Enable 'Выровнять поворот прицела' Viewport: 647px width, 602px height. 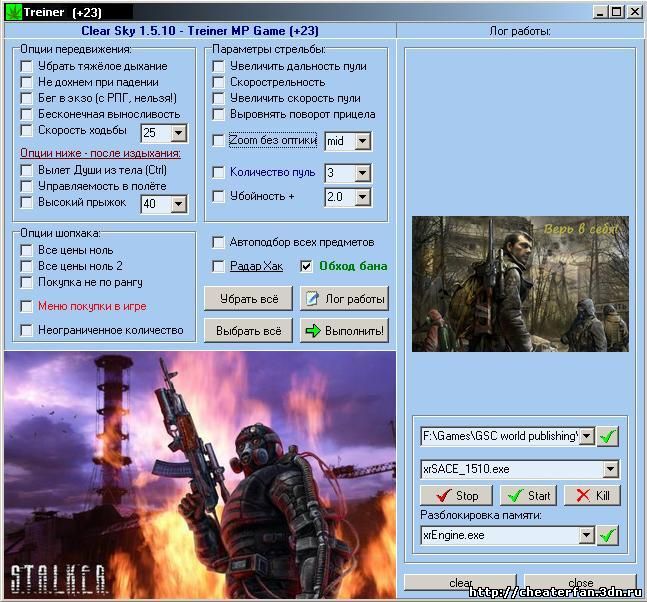pos(218,114)
